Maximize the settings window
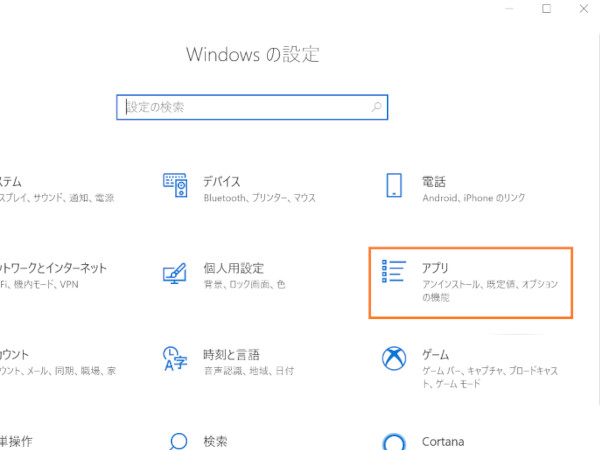The image size is (600, 450). (546, 8)
